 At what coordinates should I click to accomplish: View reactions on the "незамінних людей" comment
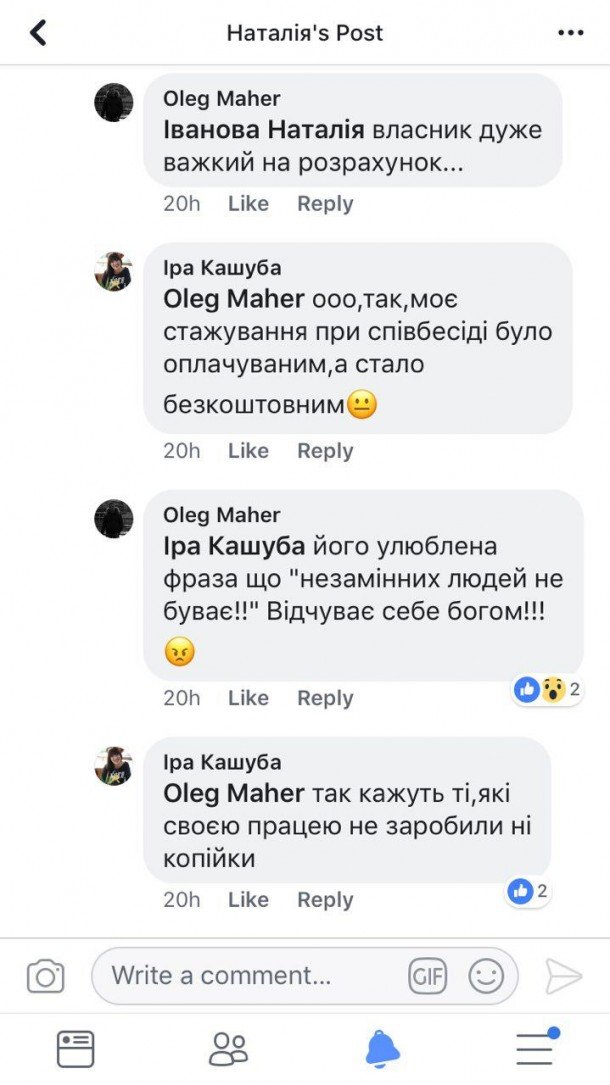point(547,689)
